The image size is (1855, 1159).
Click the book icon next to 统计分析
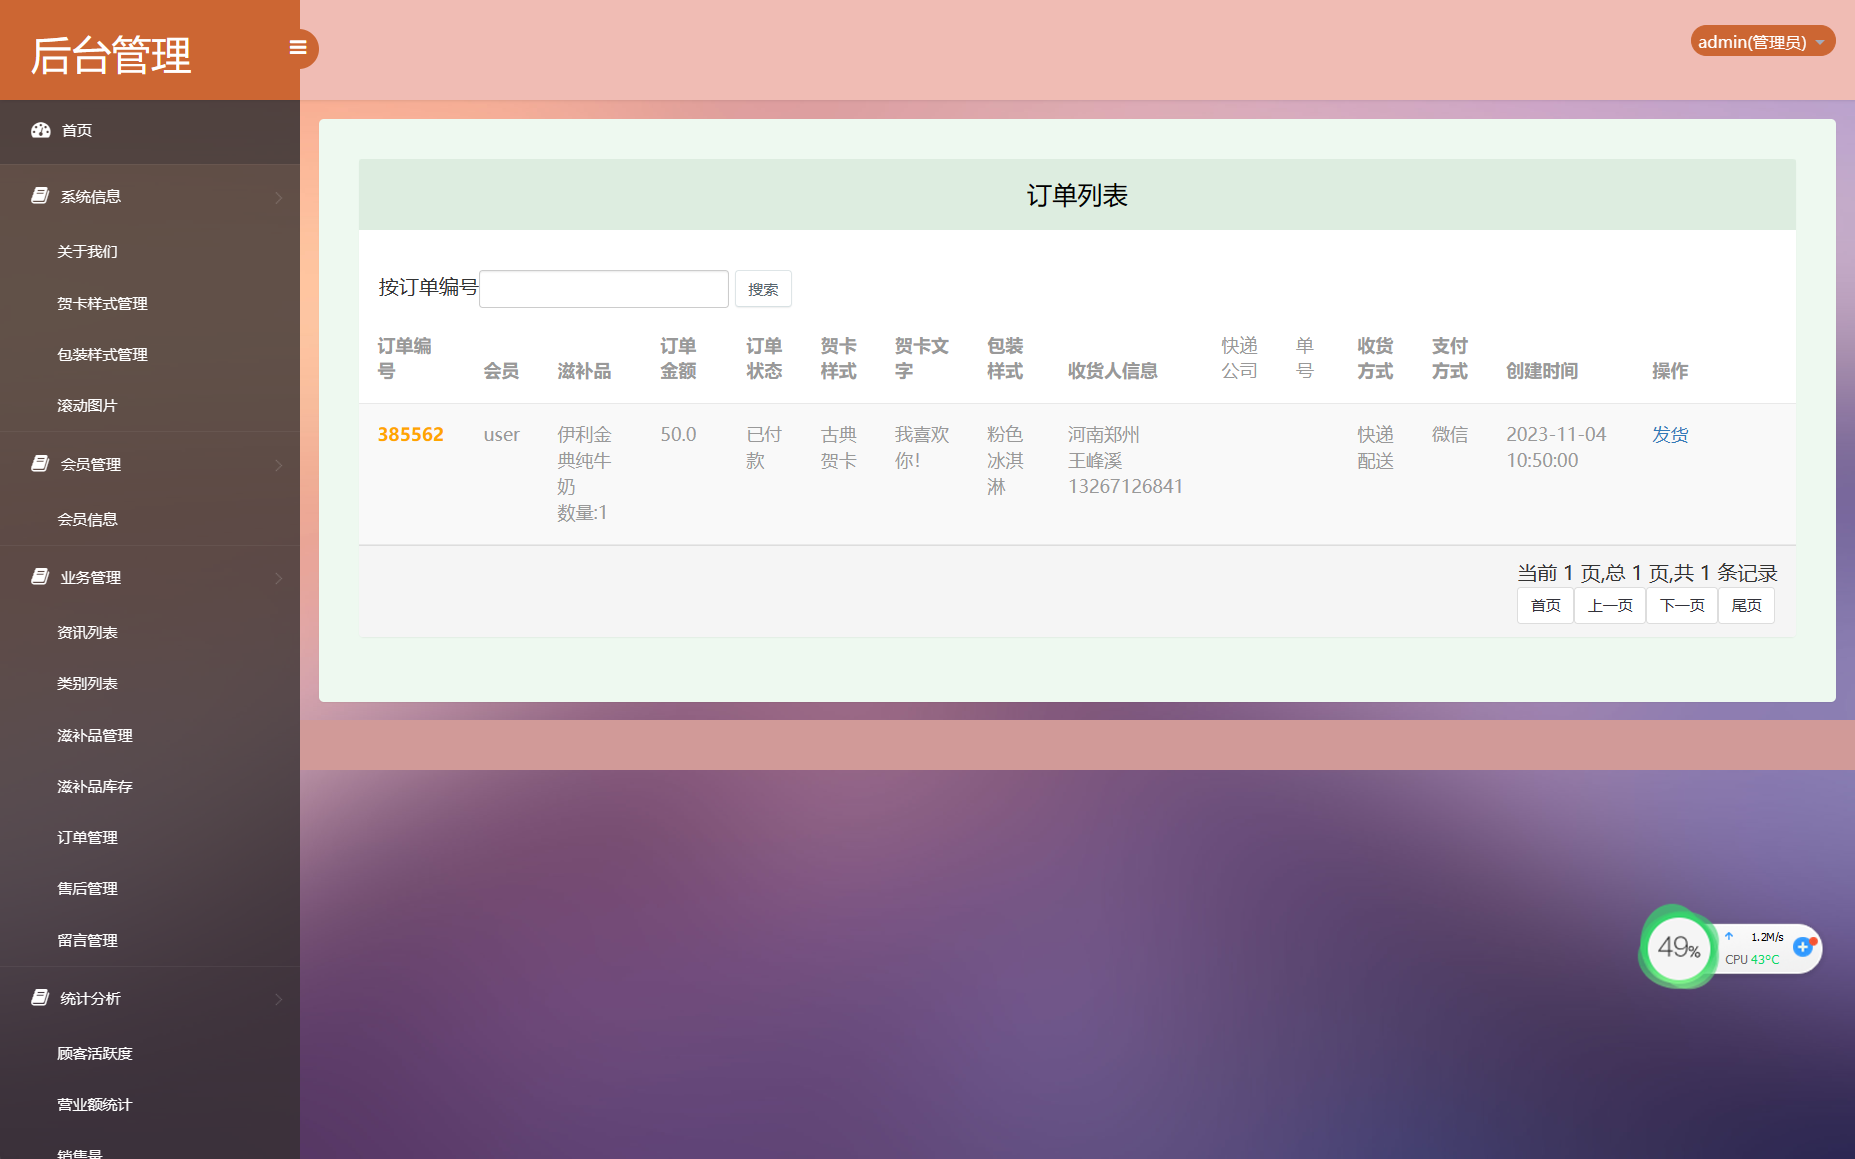coord(39,997)
